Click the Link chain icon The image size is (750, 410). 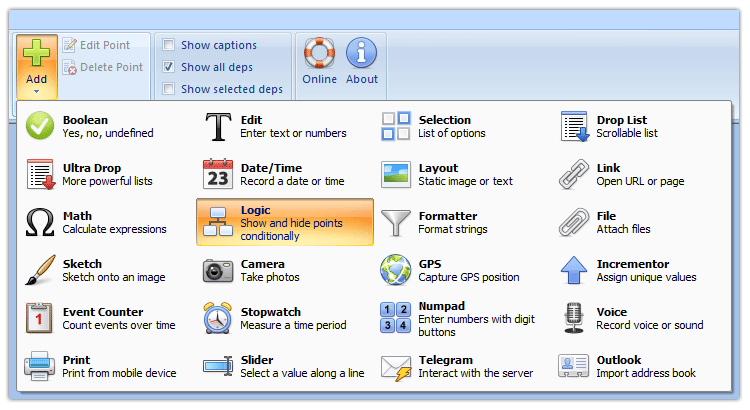[574, 174]
